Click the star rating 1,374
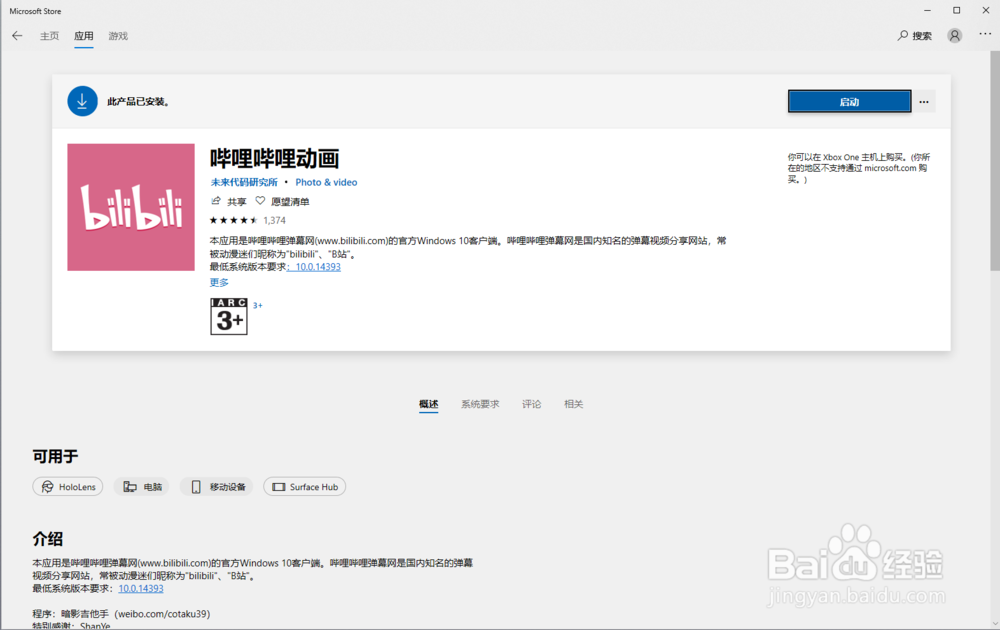Viewport: 1000px width, 630px height. tap(247, 220)
